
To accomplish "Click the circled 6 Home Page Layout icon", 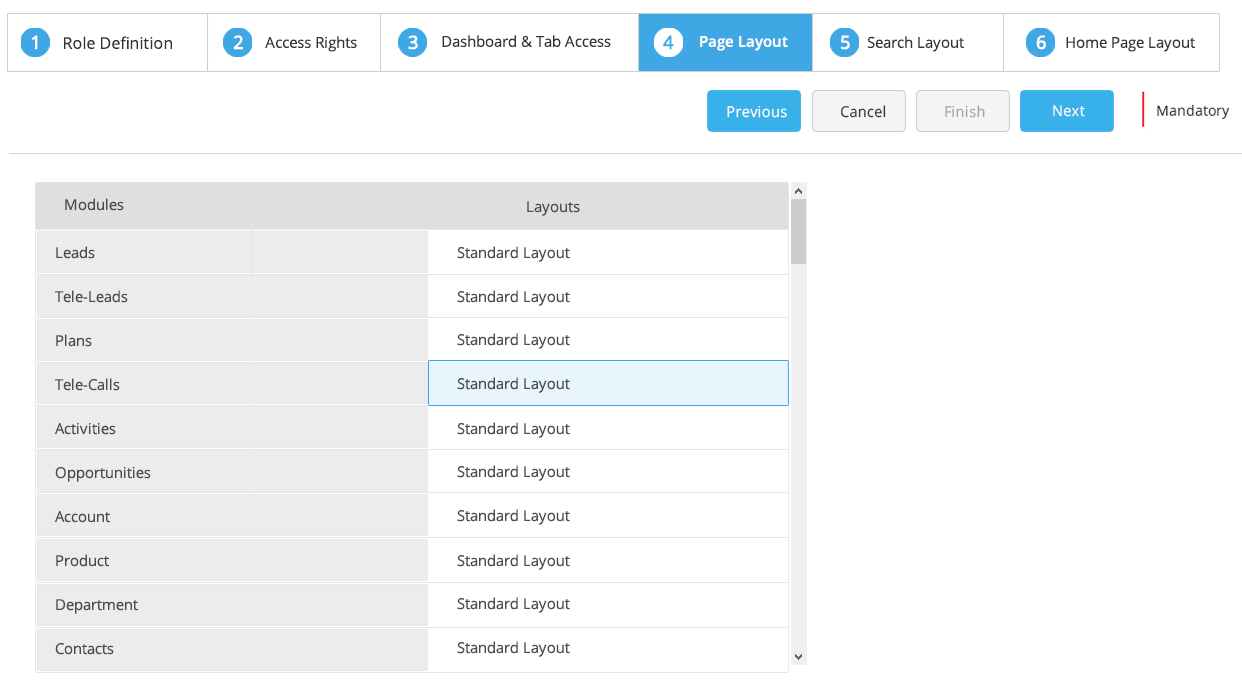I will click(x=1039, y=42).
